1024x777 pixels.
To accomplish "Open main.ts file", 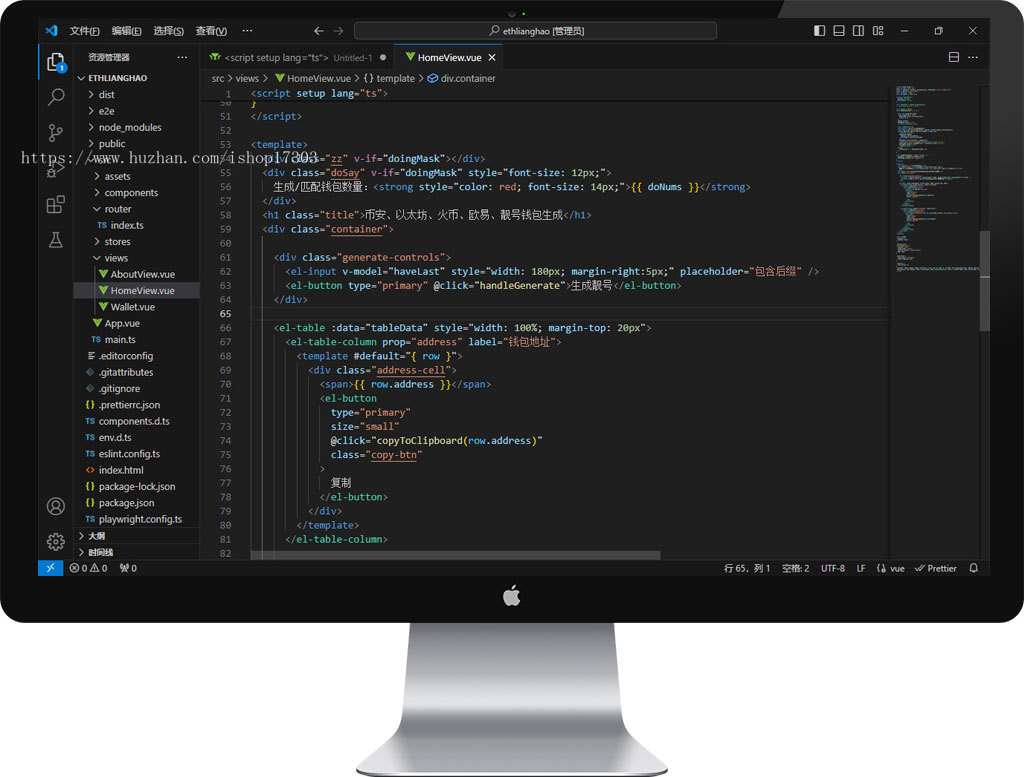I will pos(120,340).
